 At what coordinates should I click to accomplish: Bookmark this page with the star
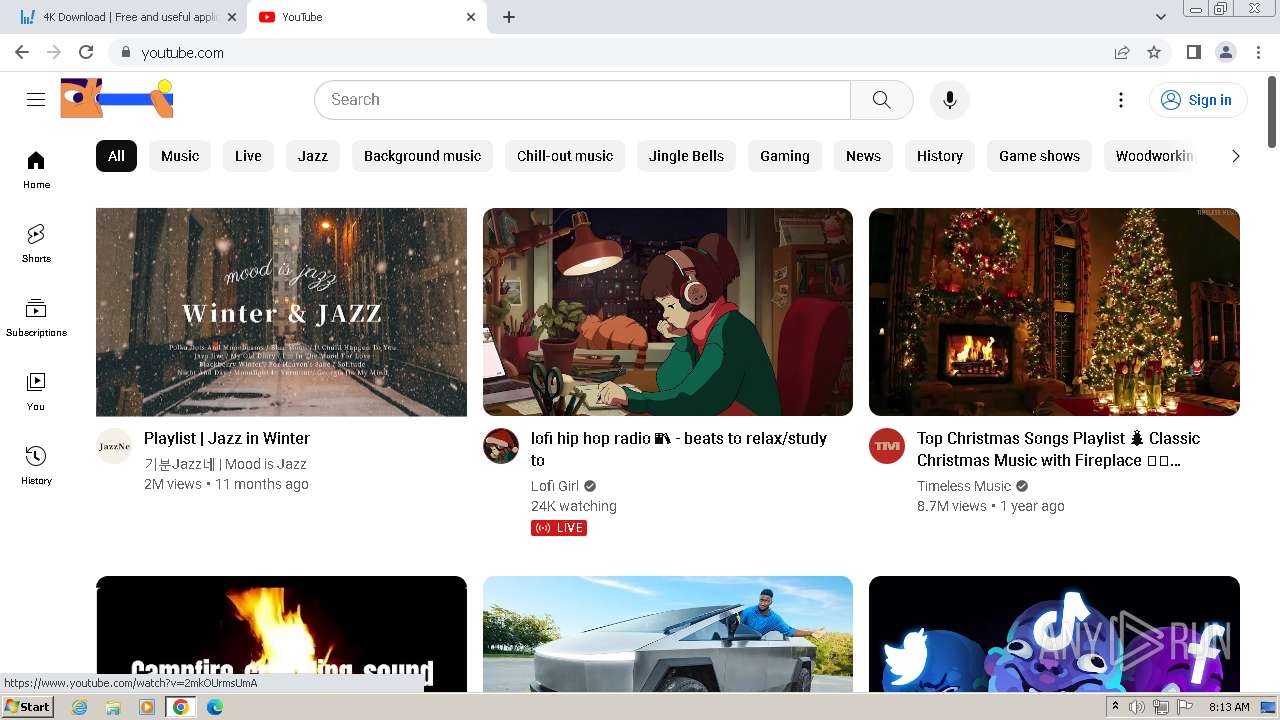pyautogui.click(x=1154, y=52)
